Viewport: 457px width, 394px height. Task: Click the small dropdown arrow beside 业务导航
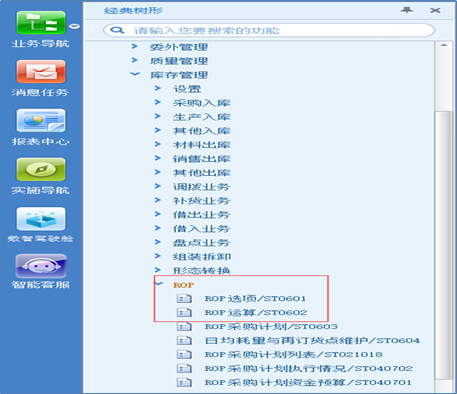click(x=75, y=26)
